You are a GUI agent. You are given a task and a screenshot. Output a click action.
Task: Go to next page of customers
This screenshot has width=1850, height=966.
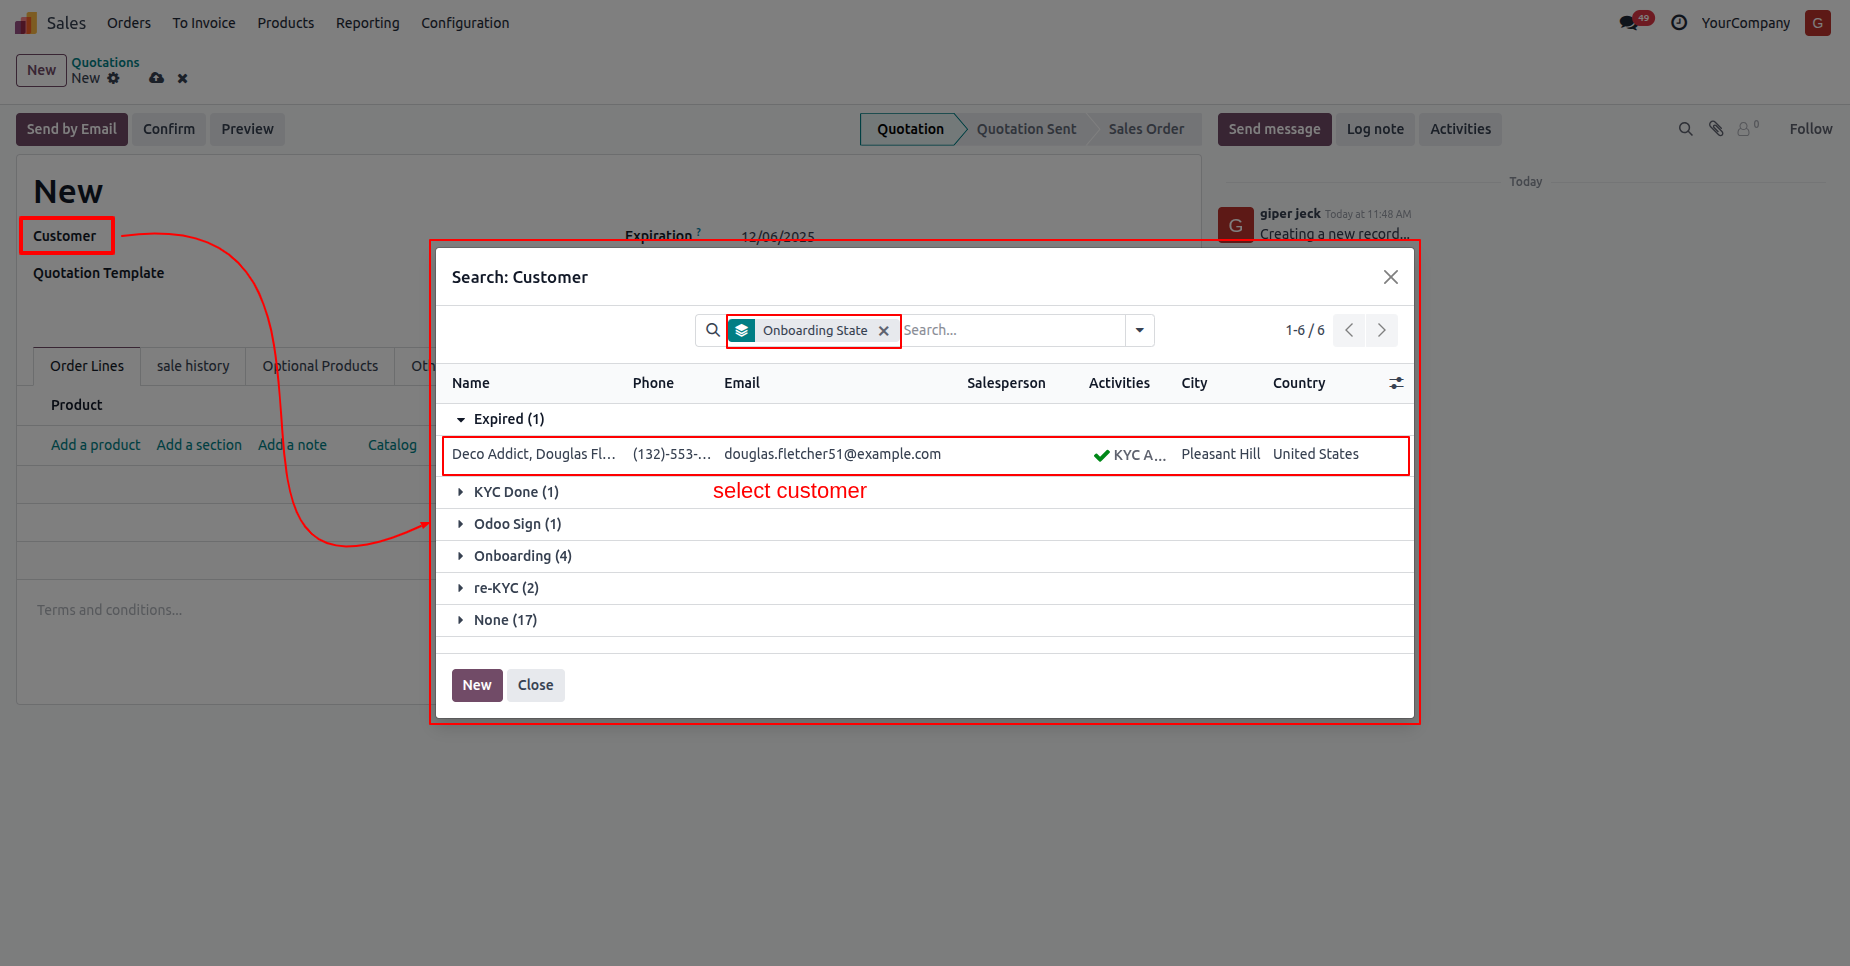tap(1382, 330)
